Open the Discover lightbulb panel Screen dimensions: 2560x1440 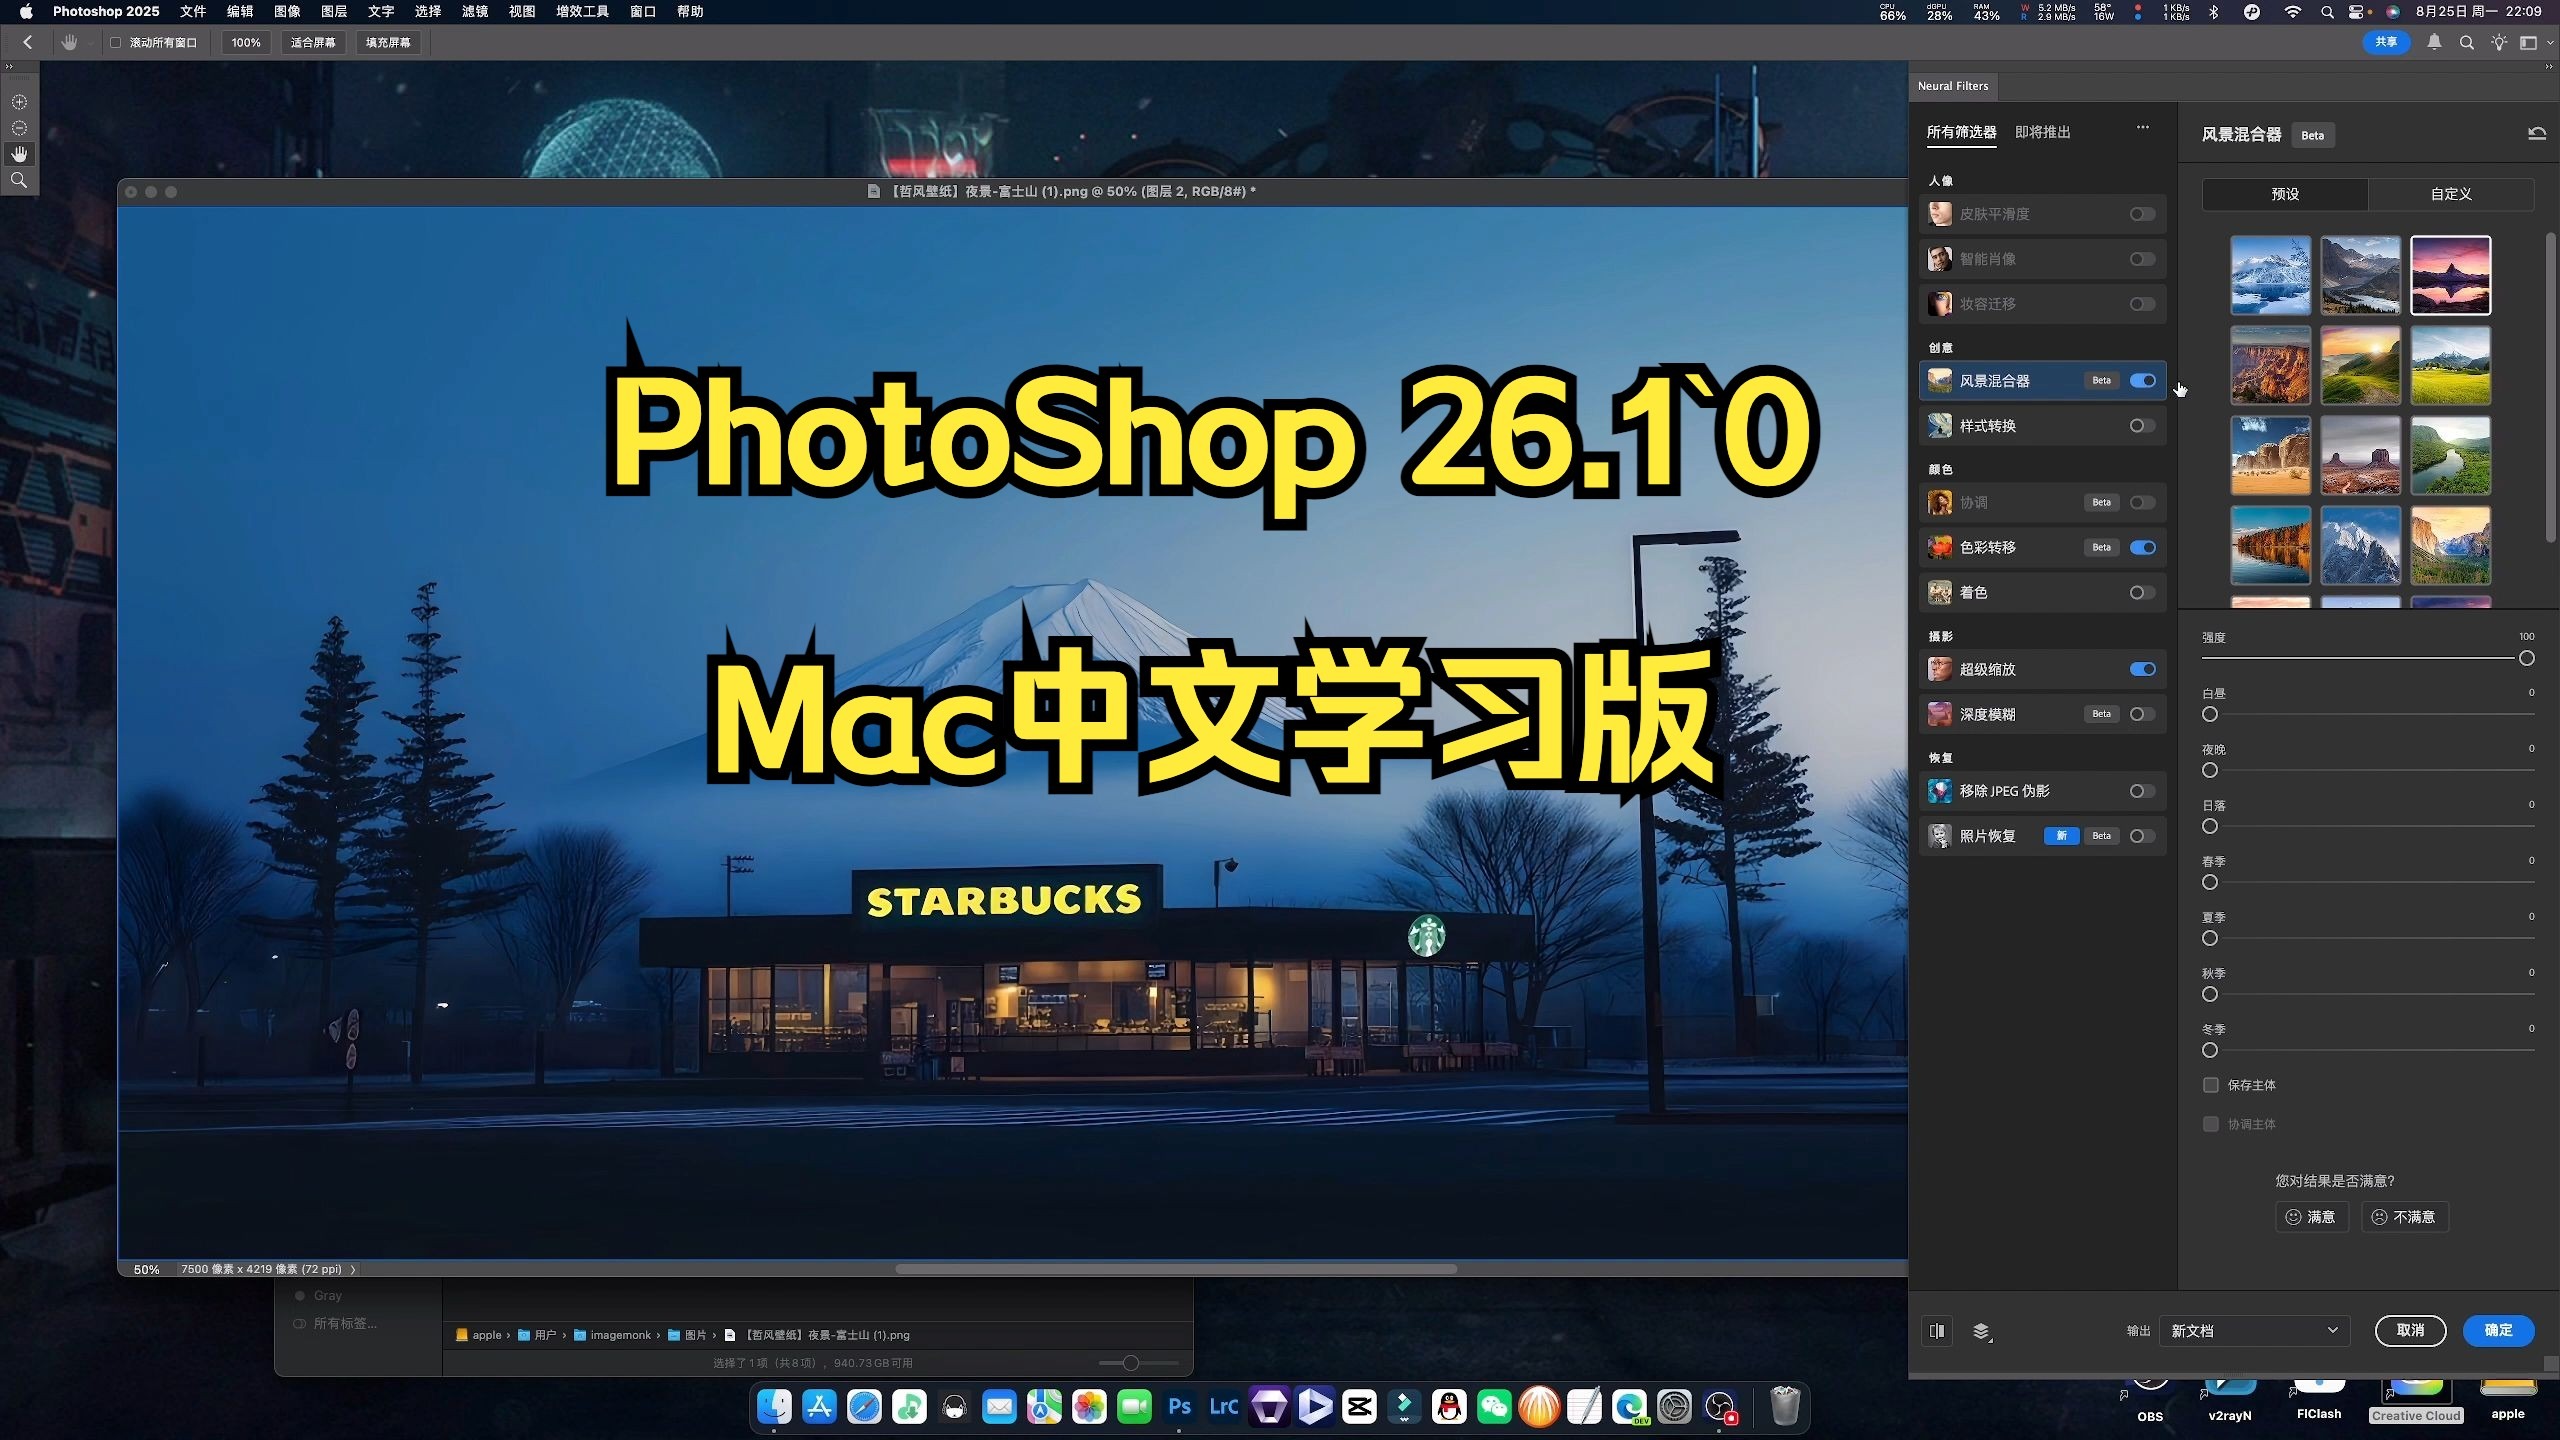point(2499,42)
